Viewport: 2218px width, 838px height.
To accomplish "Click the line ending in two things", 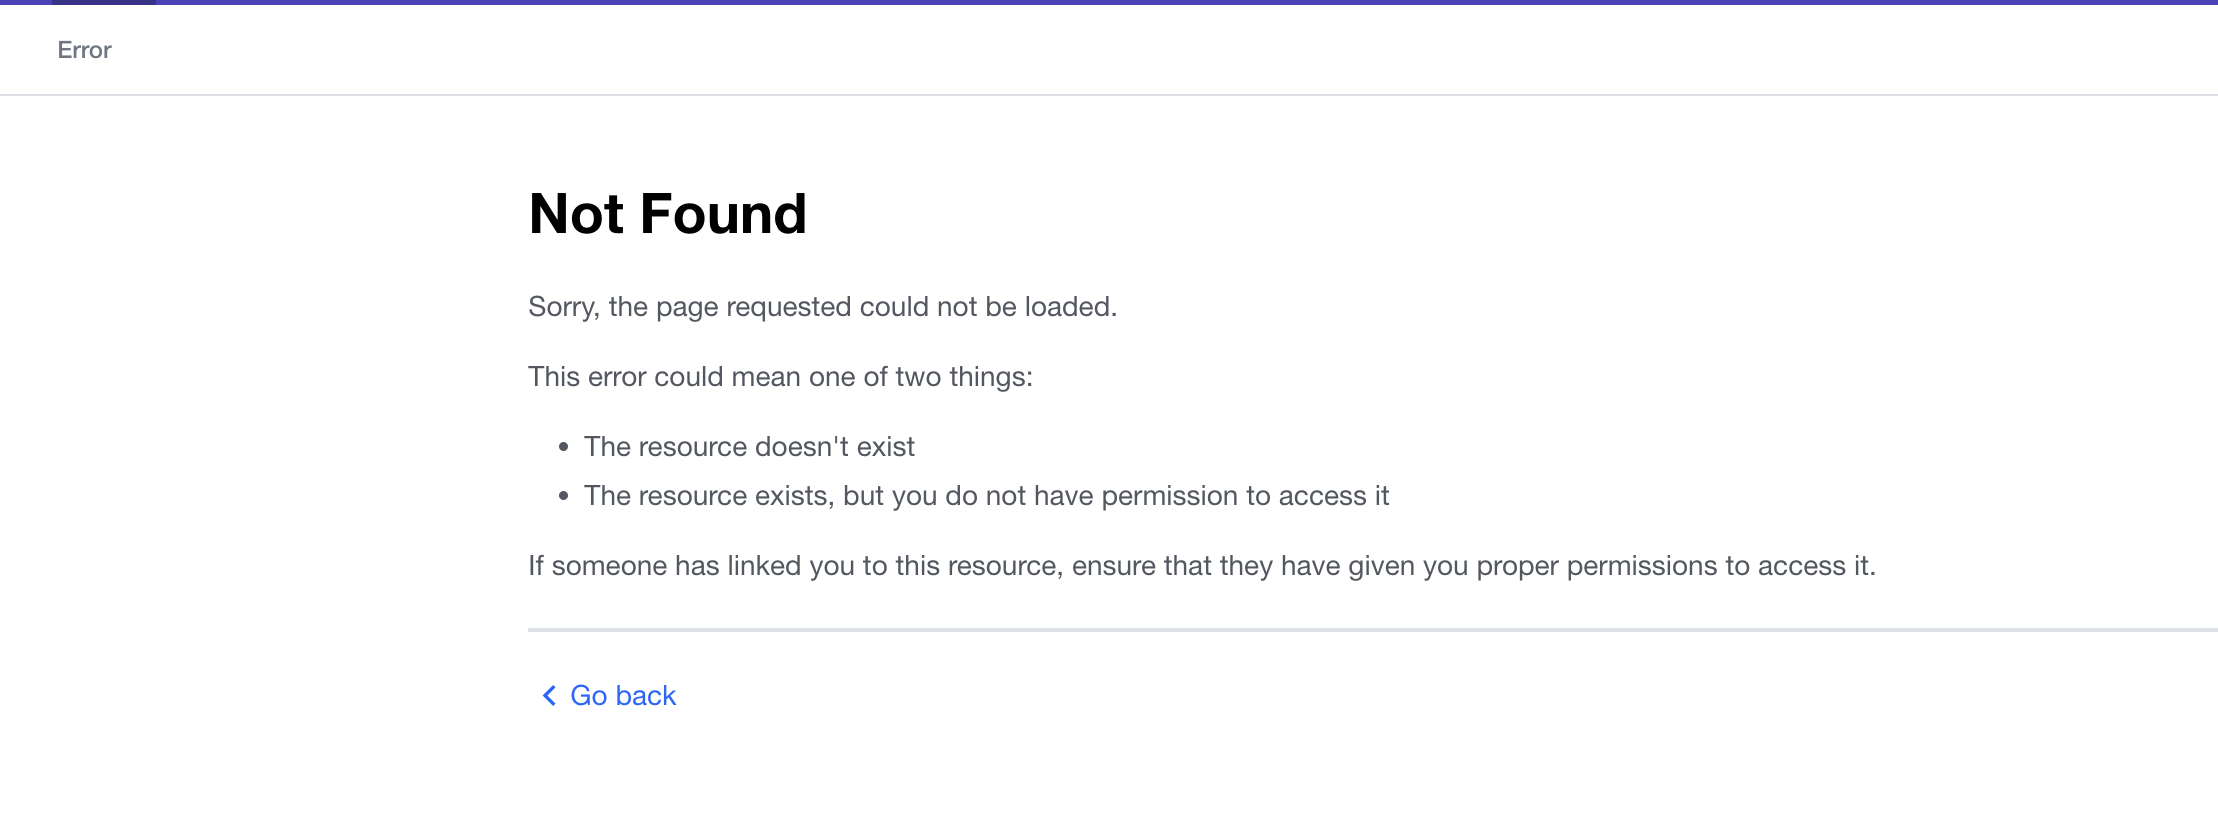I will (x=780, y=377).
